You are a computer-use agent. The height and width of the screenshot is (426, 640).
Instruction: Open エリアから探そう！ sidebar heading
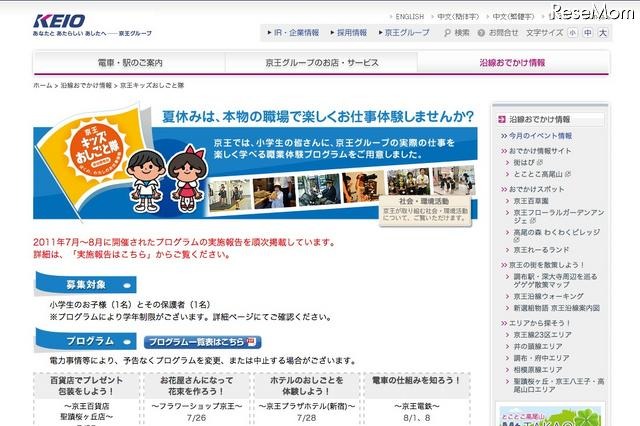pos(540,323)
